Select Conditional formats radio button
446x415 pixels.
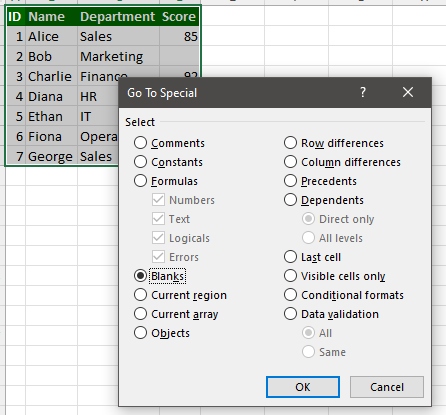(x=290, y=295)
